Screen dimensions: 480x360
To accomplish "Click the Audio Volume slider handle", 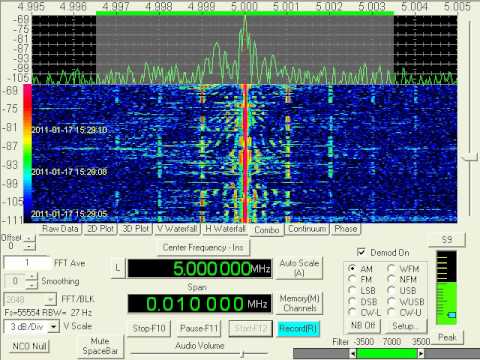I will (243, 354).
